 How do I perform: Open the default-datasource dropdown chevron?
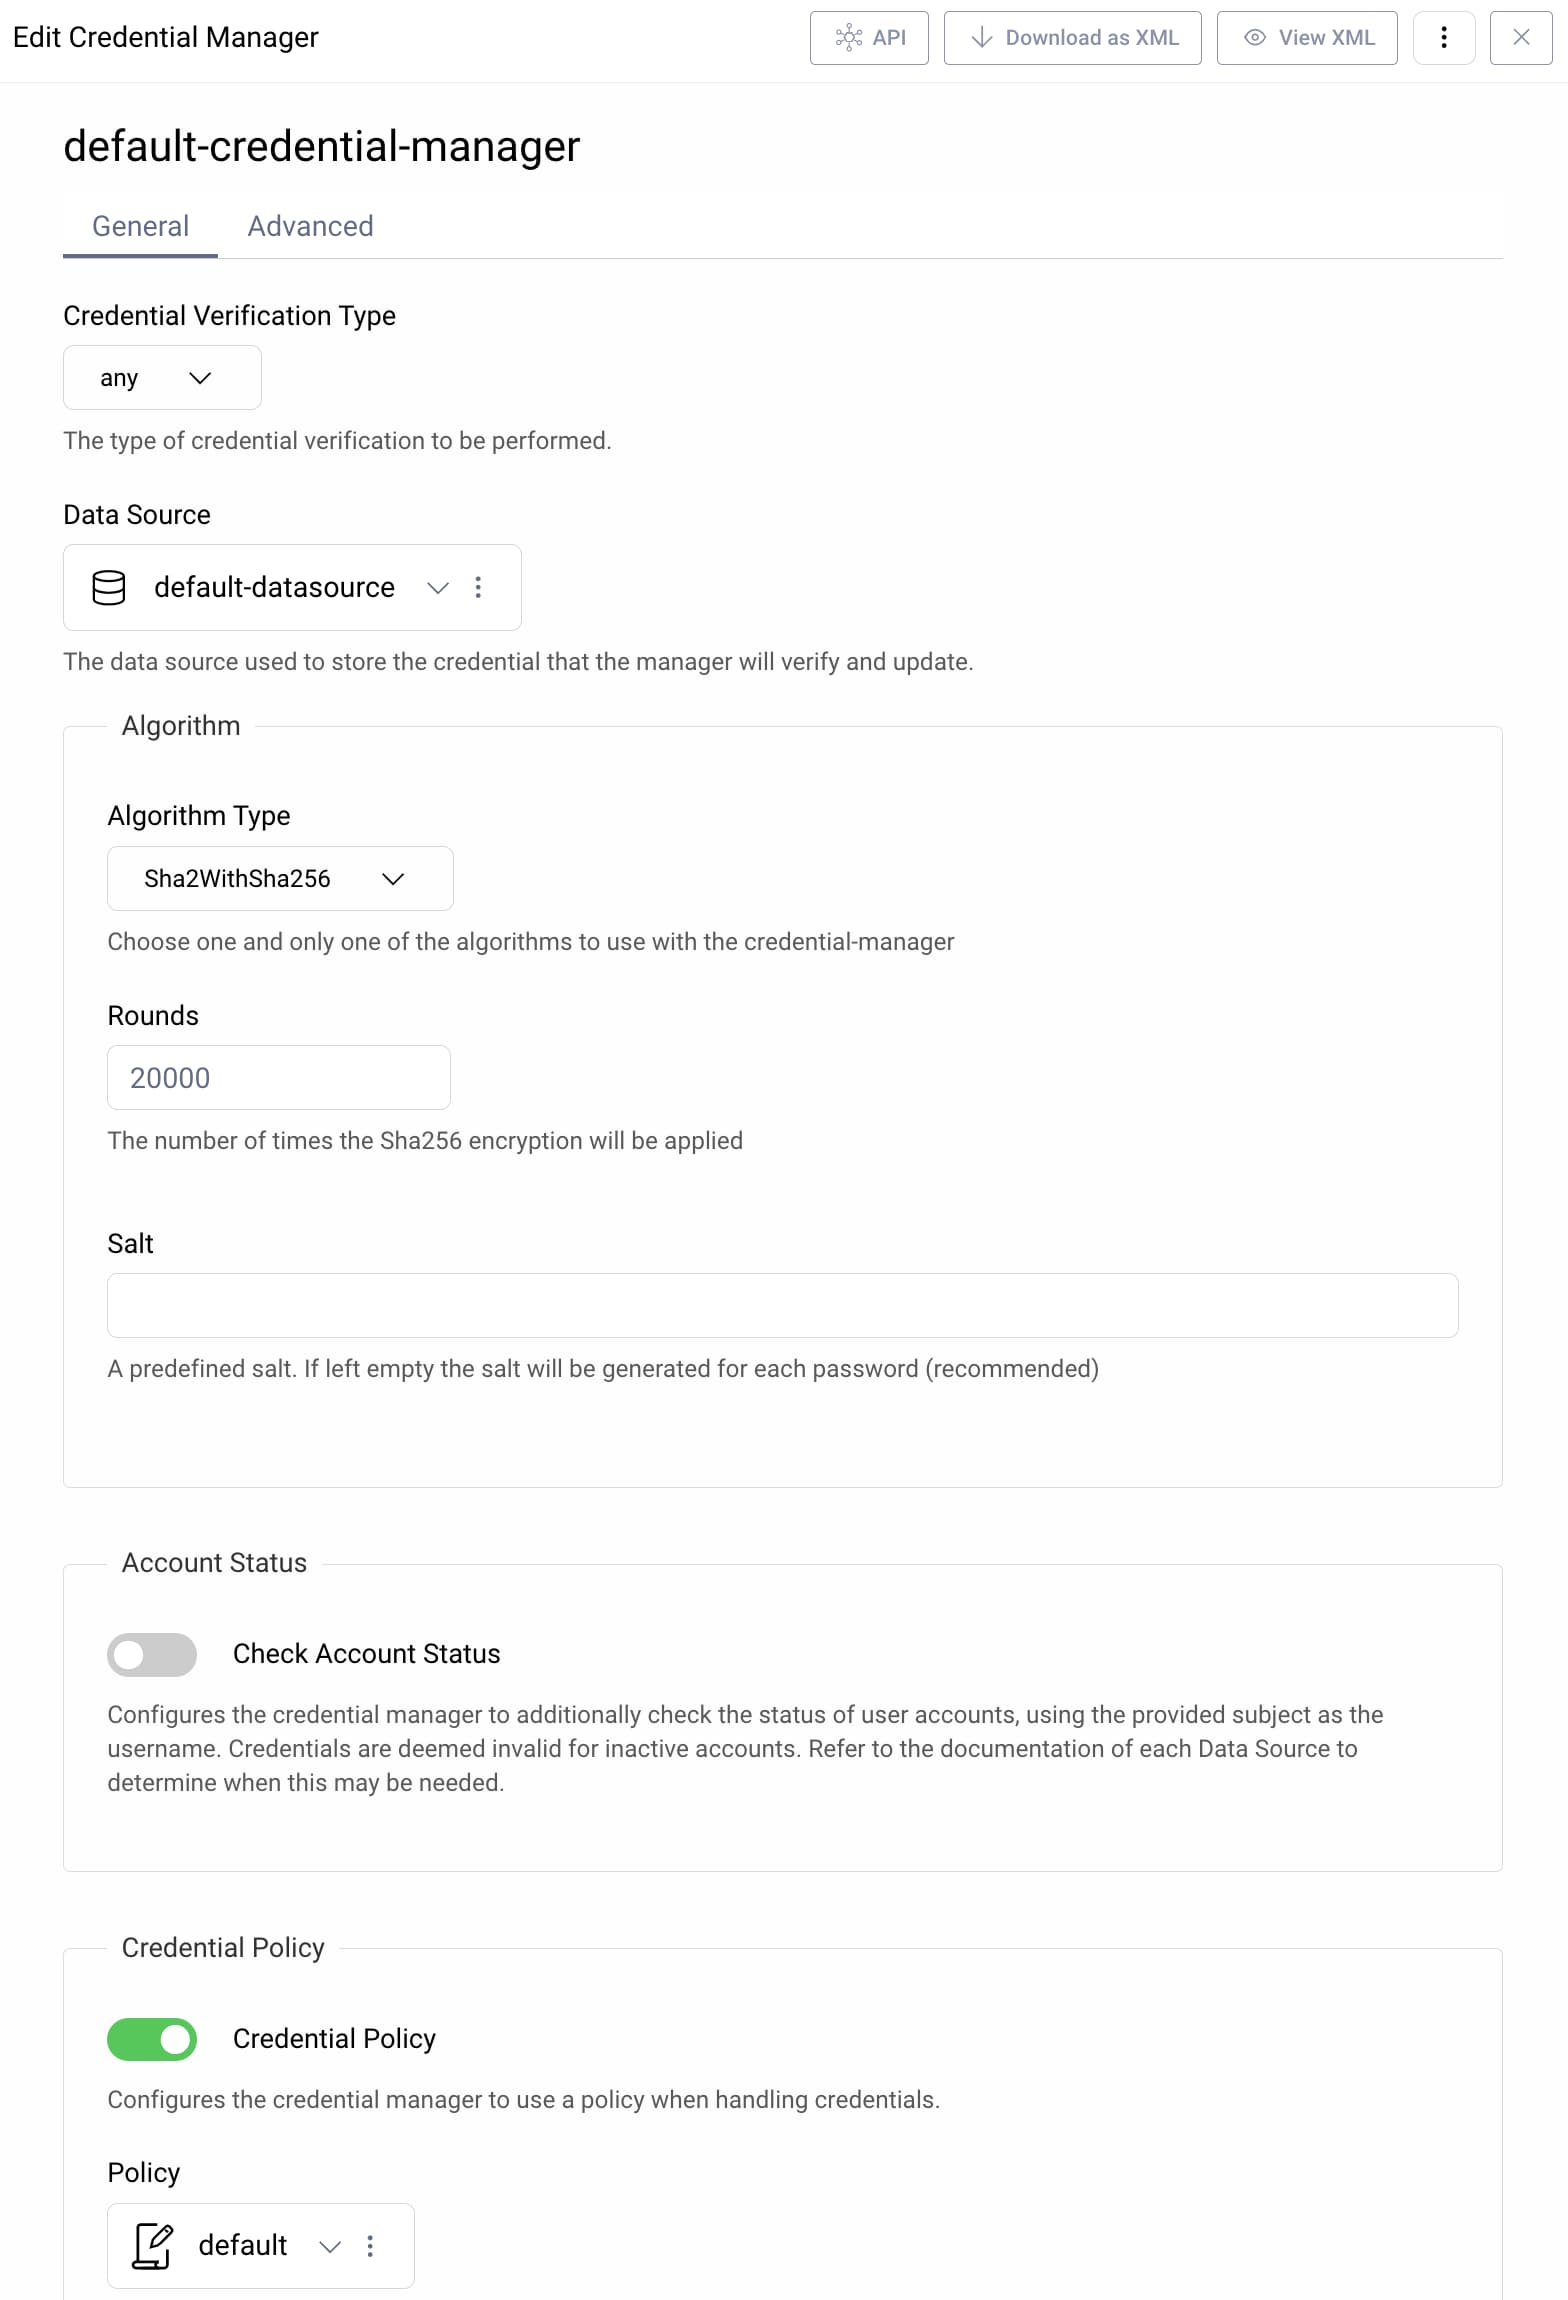pyautogui.click(x=438, y=588)
